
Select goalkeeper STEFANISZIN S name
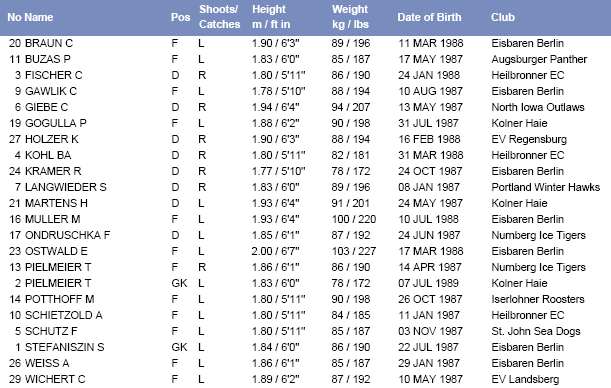(65, 347)
